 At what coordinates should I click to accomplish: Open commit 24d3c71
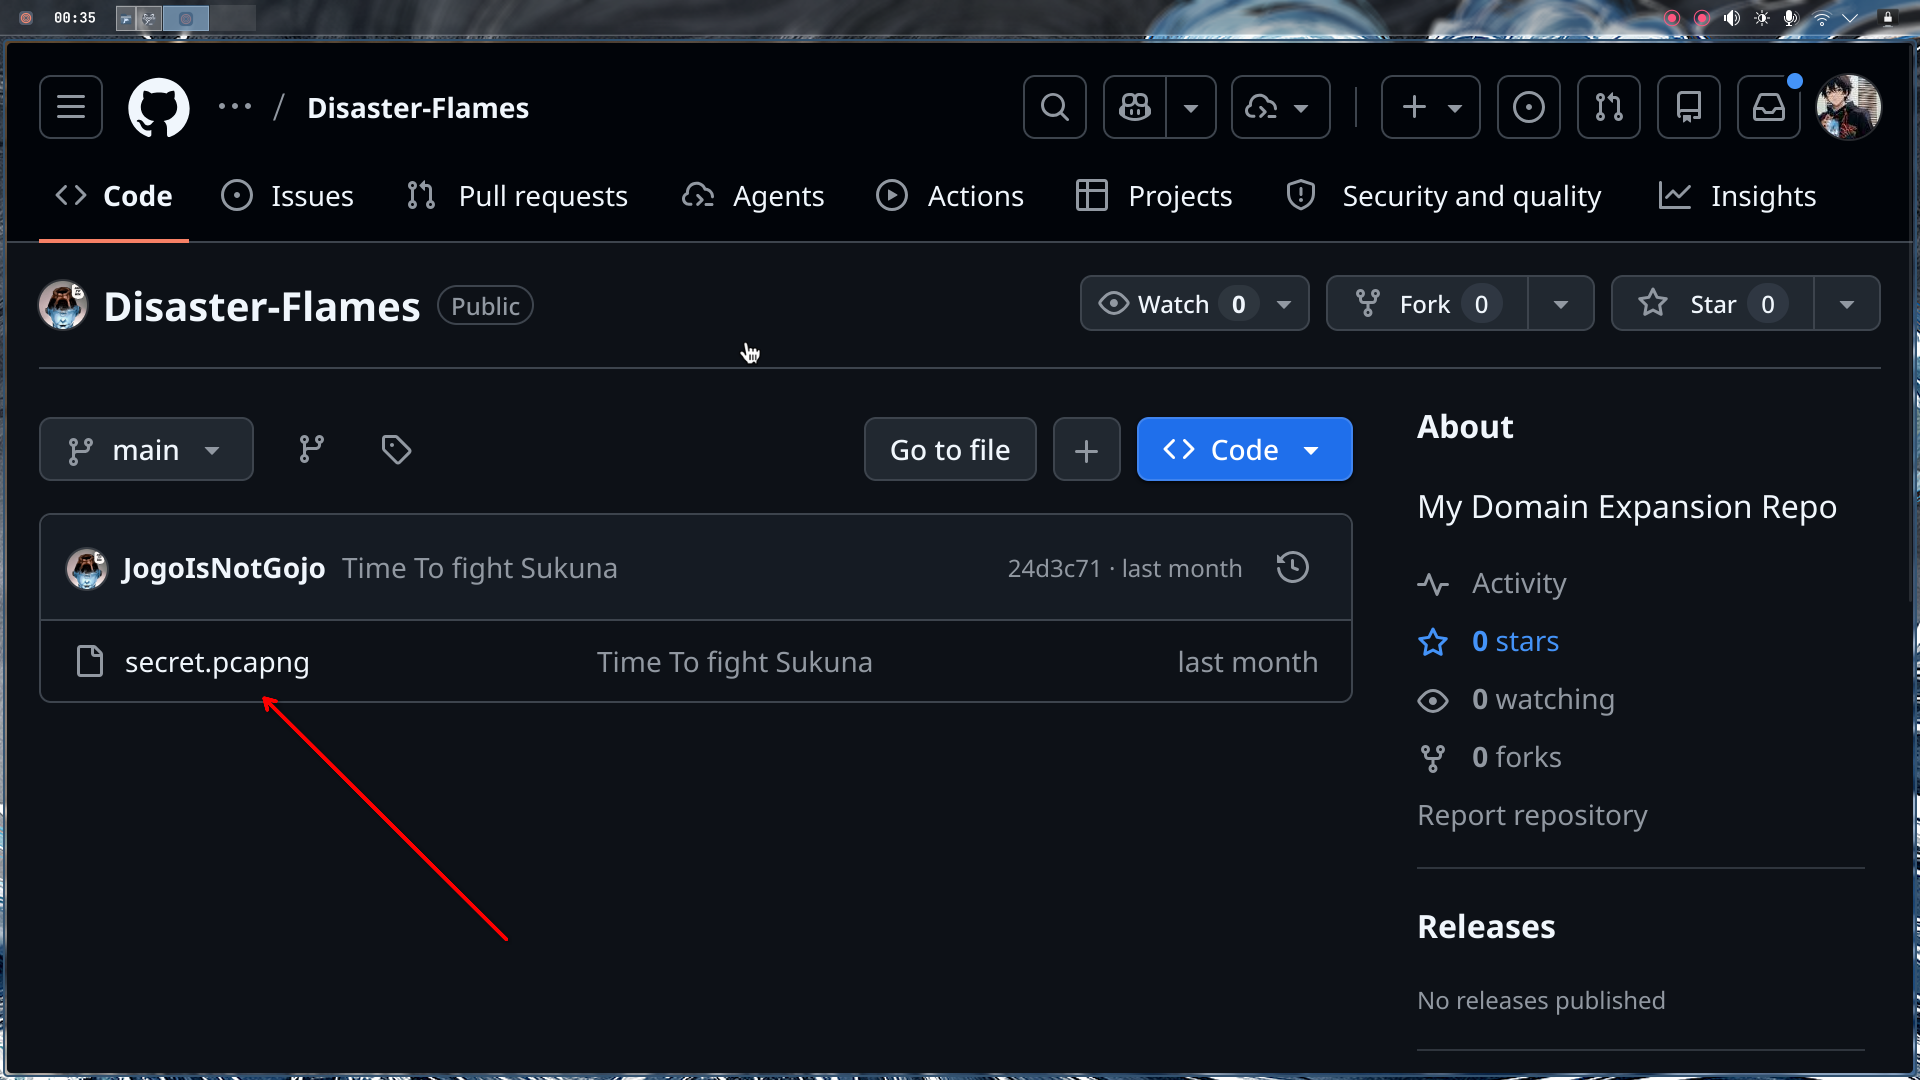[1054, 567]
